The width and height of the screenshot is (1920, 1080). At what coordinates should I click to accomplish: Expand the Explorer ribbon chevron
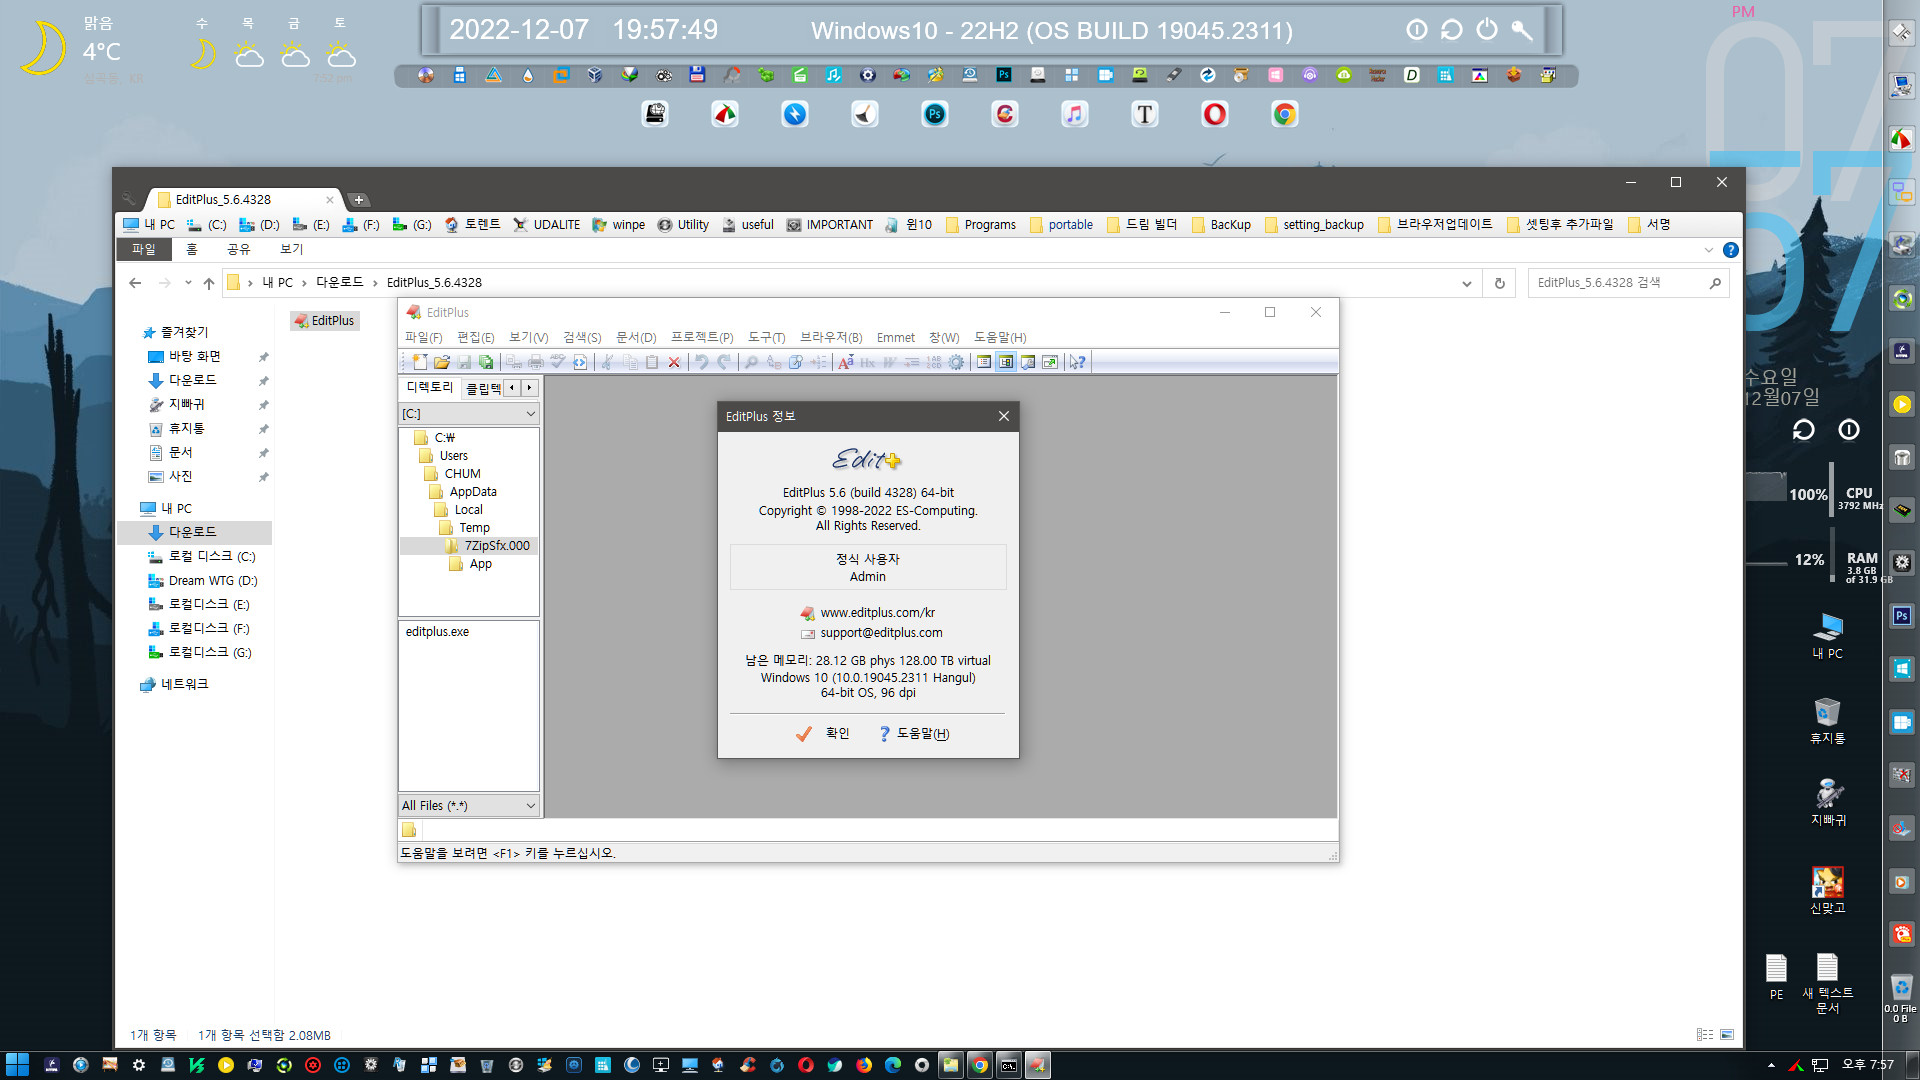pyautogui.click(x=1708, y=250)
